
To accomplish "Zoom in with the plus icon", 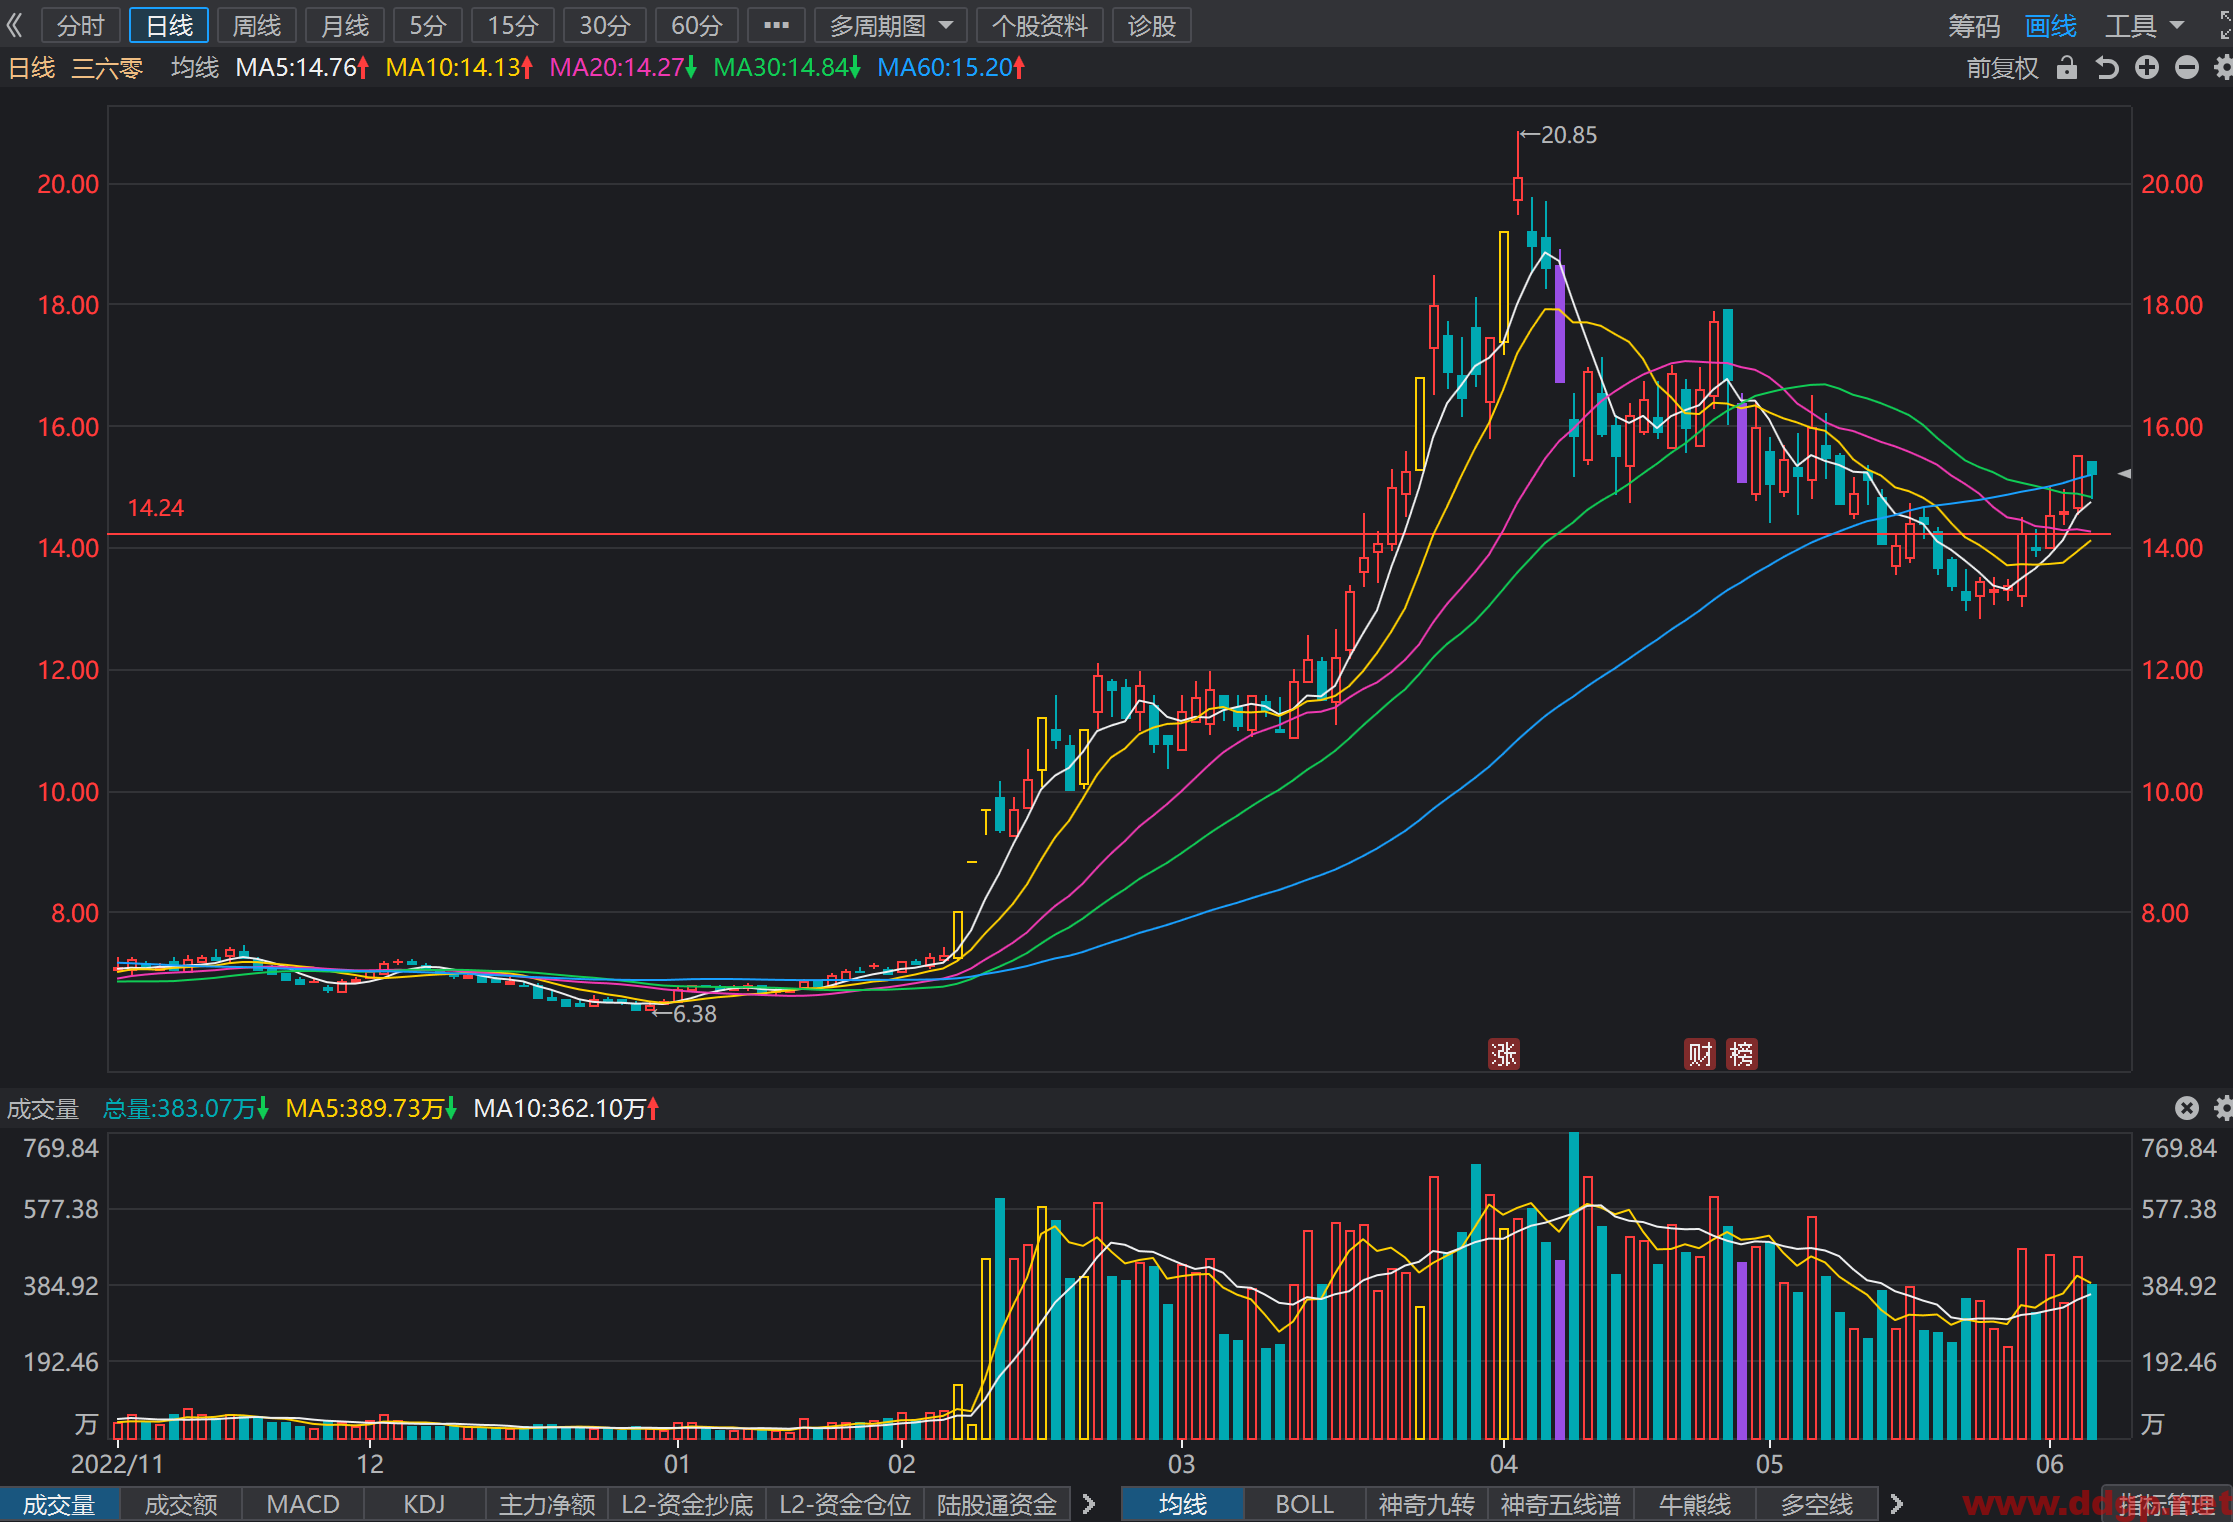I will tap(2147, 67).
